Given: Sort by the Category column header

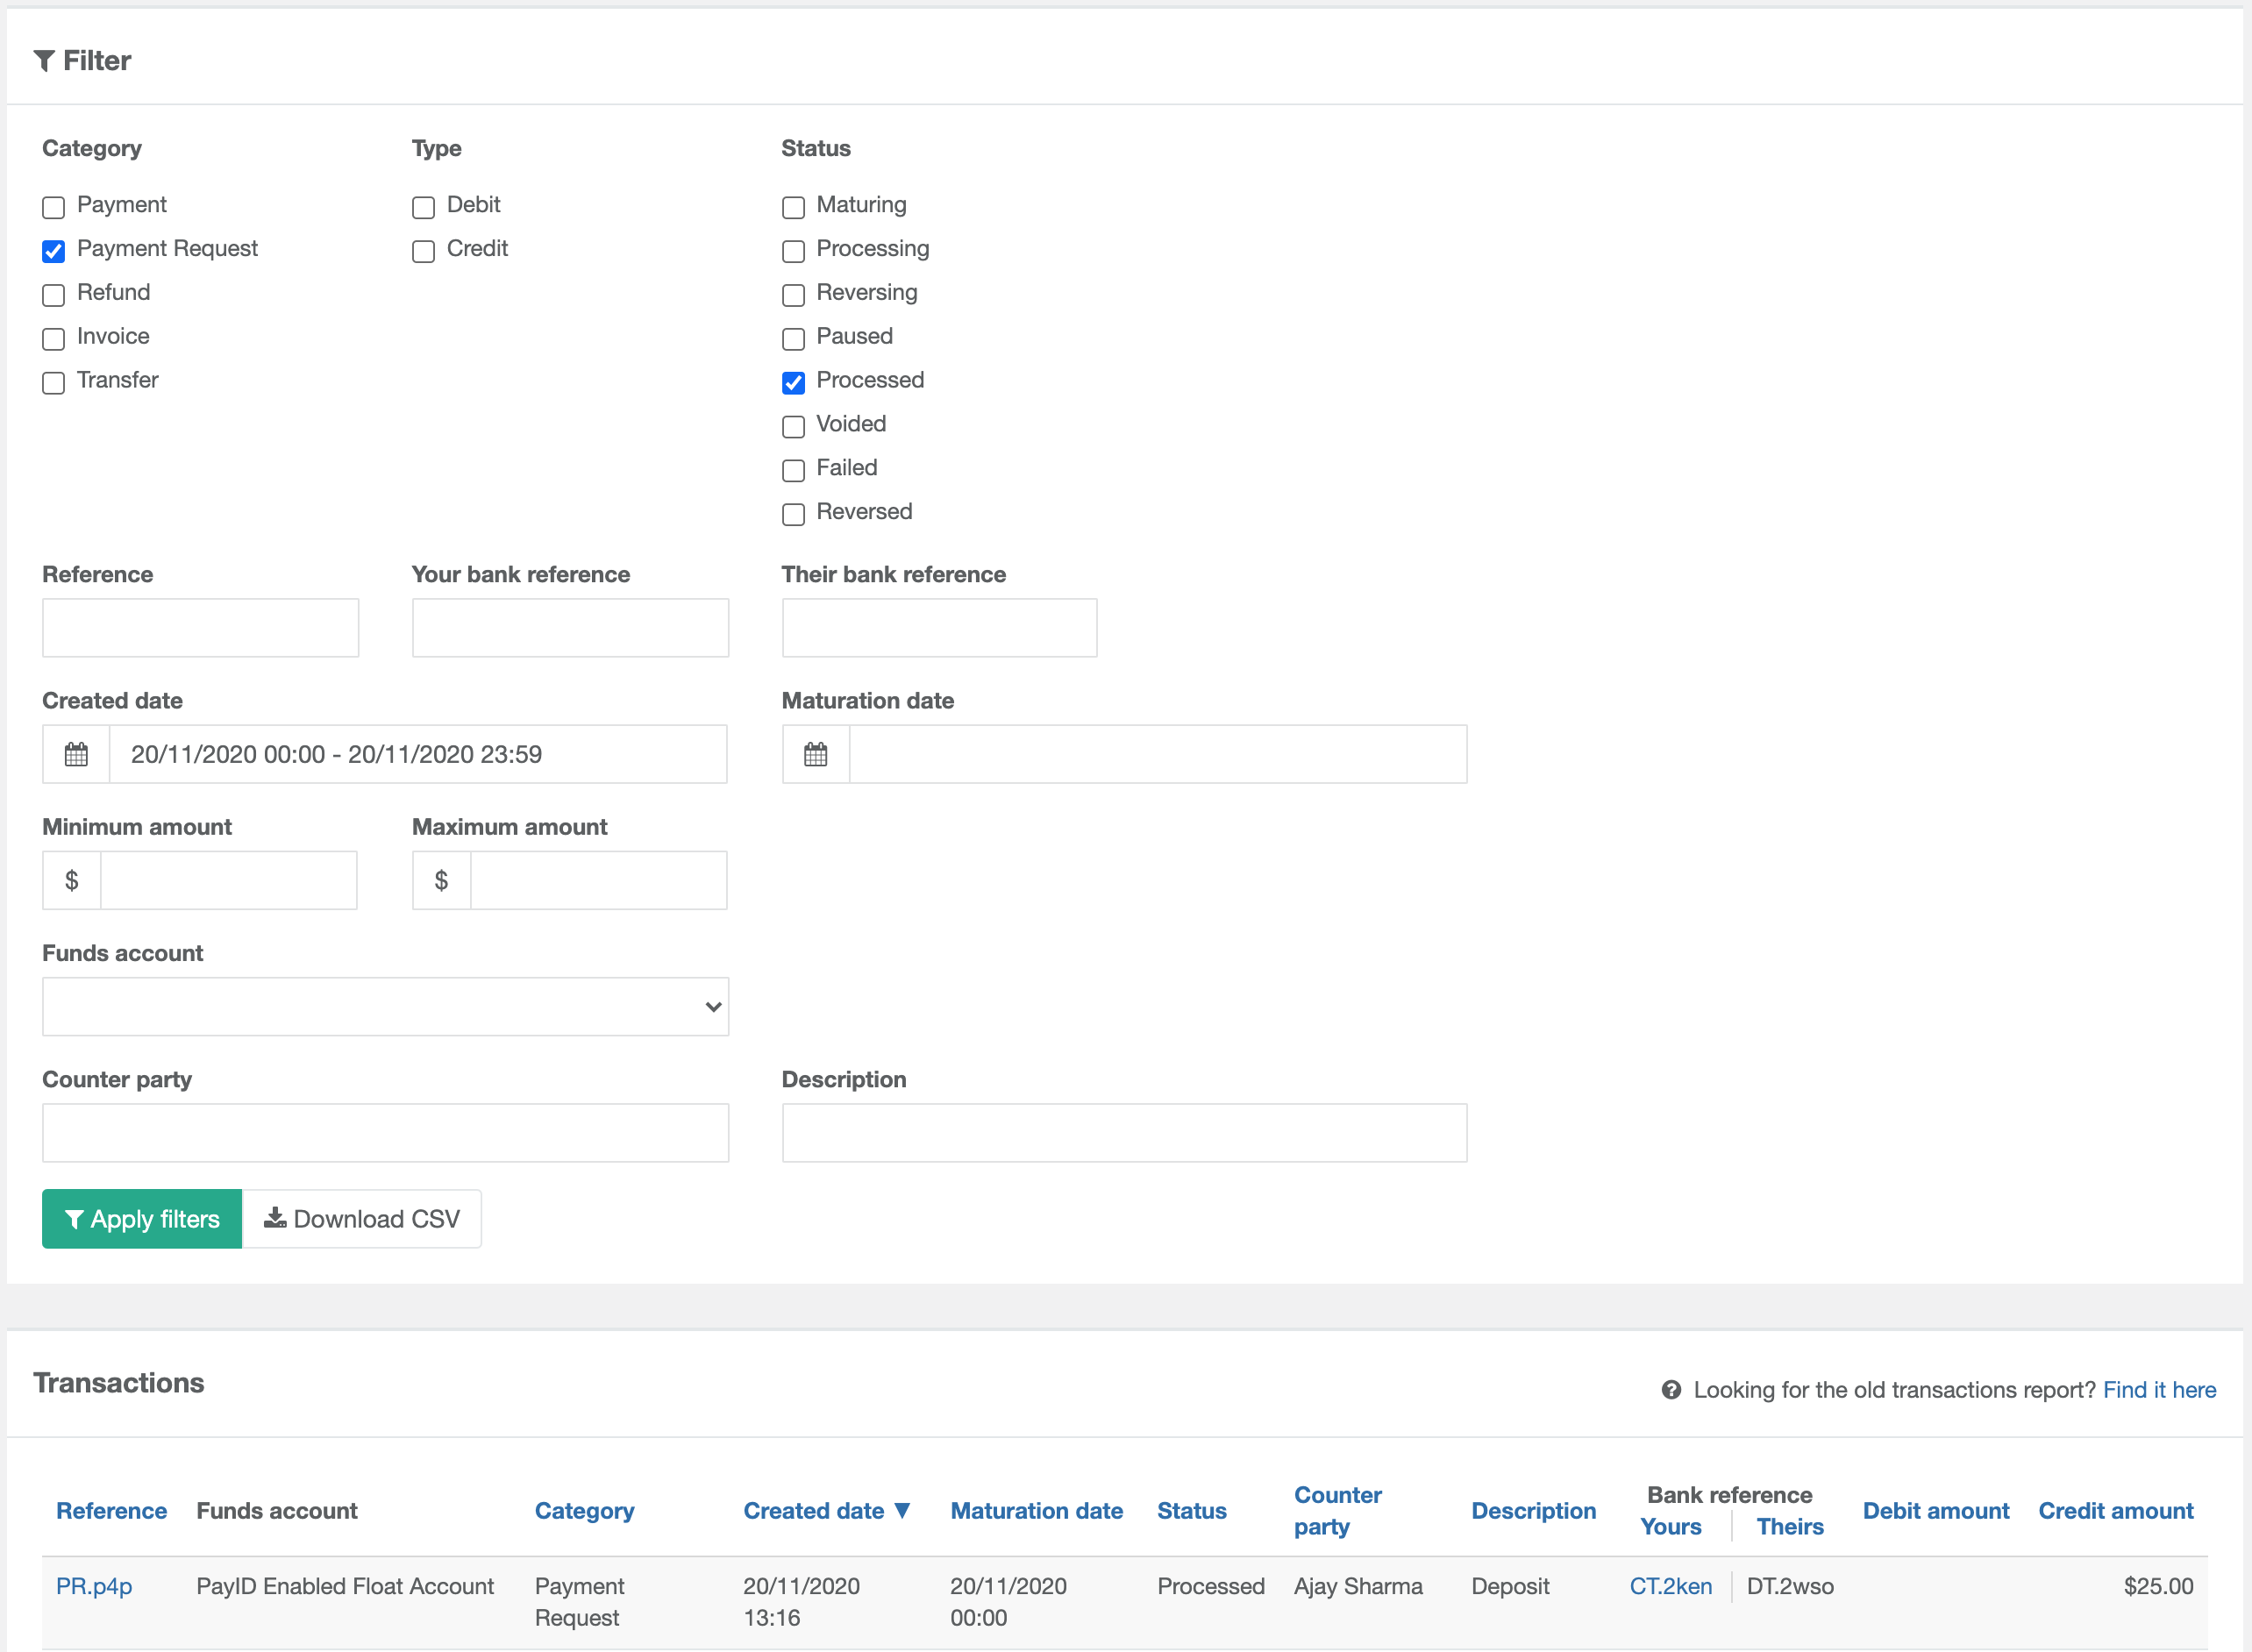Looking at the screenshot, I should click(584, 1510).
